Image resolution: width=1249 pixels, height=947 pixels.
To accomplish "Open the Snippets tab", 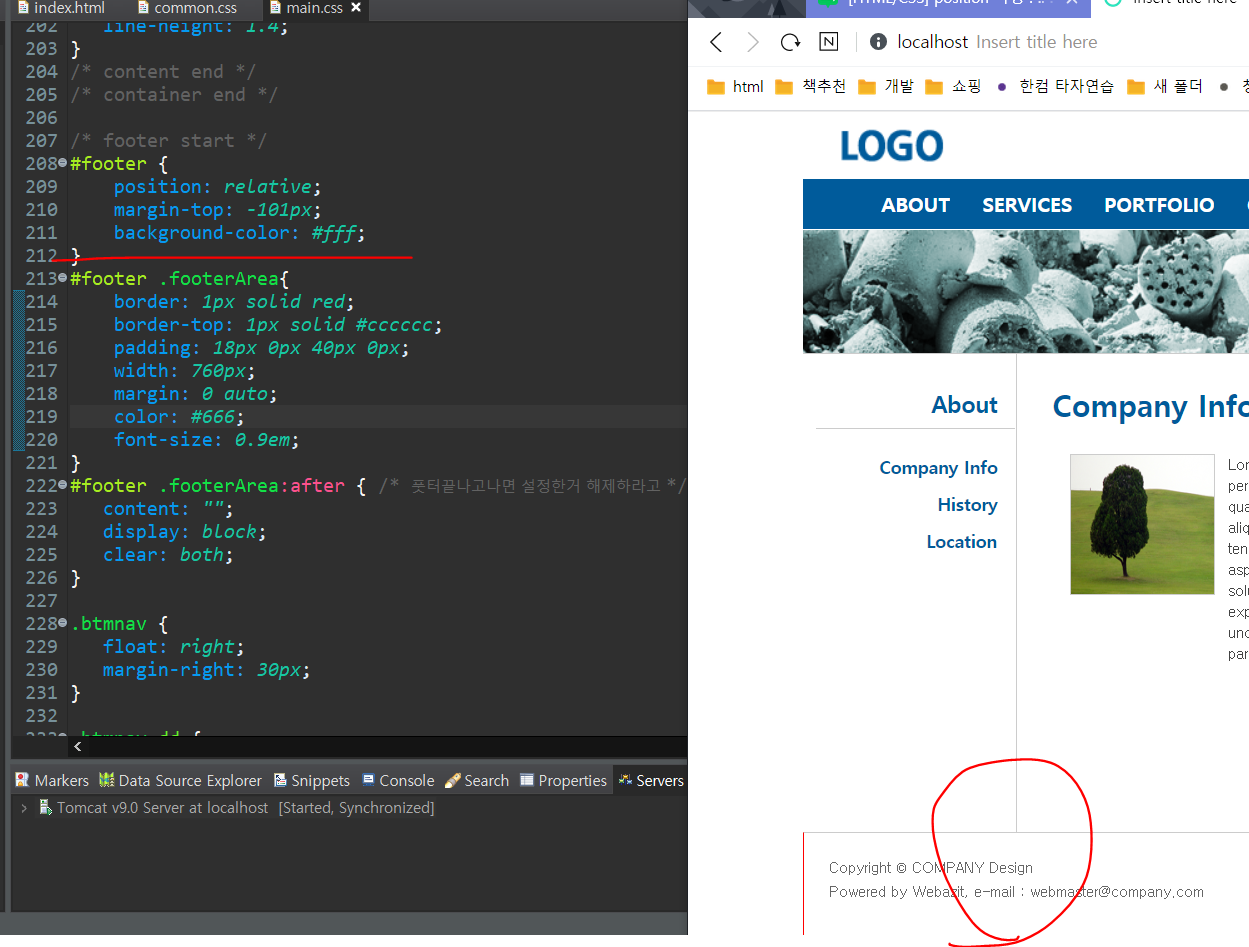I will pyautogui.click(x=310, y=780).
